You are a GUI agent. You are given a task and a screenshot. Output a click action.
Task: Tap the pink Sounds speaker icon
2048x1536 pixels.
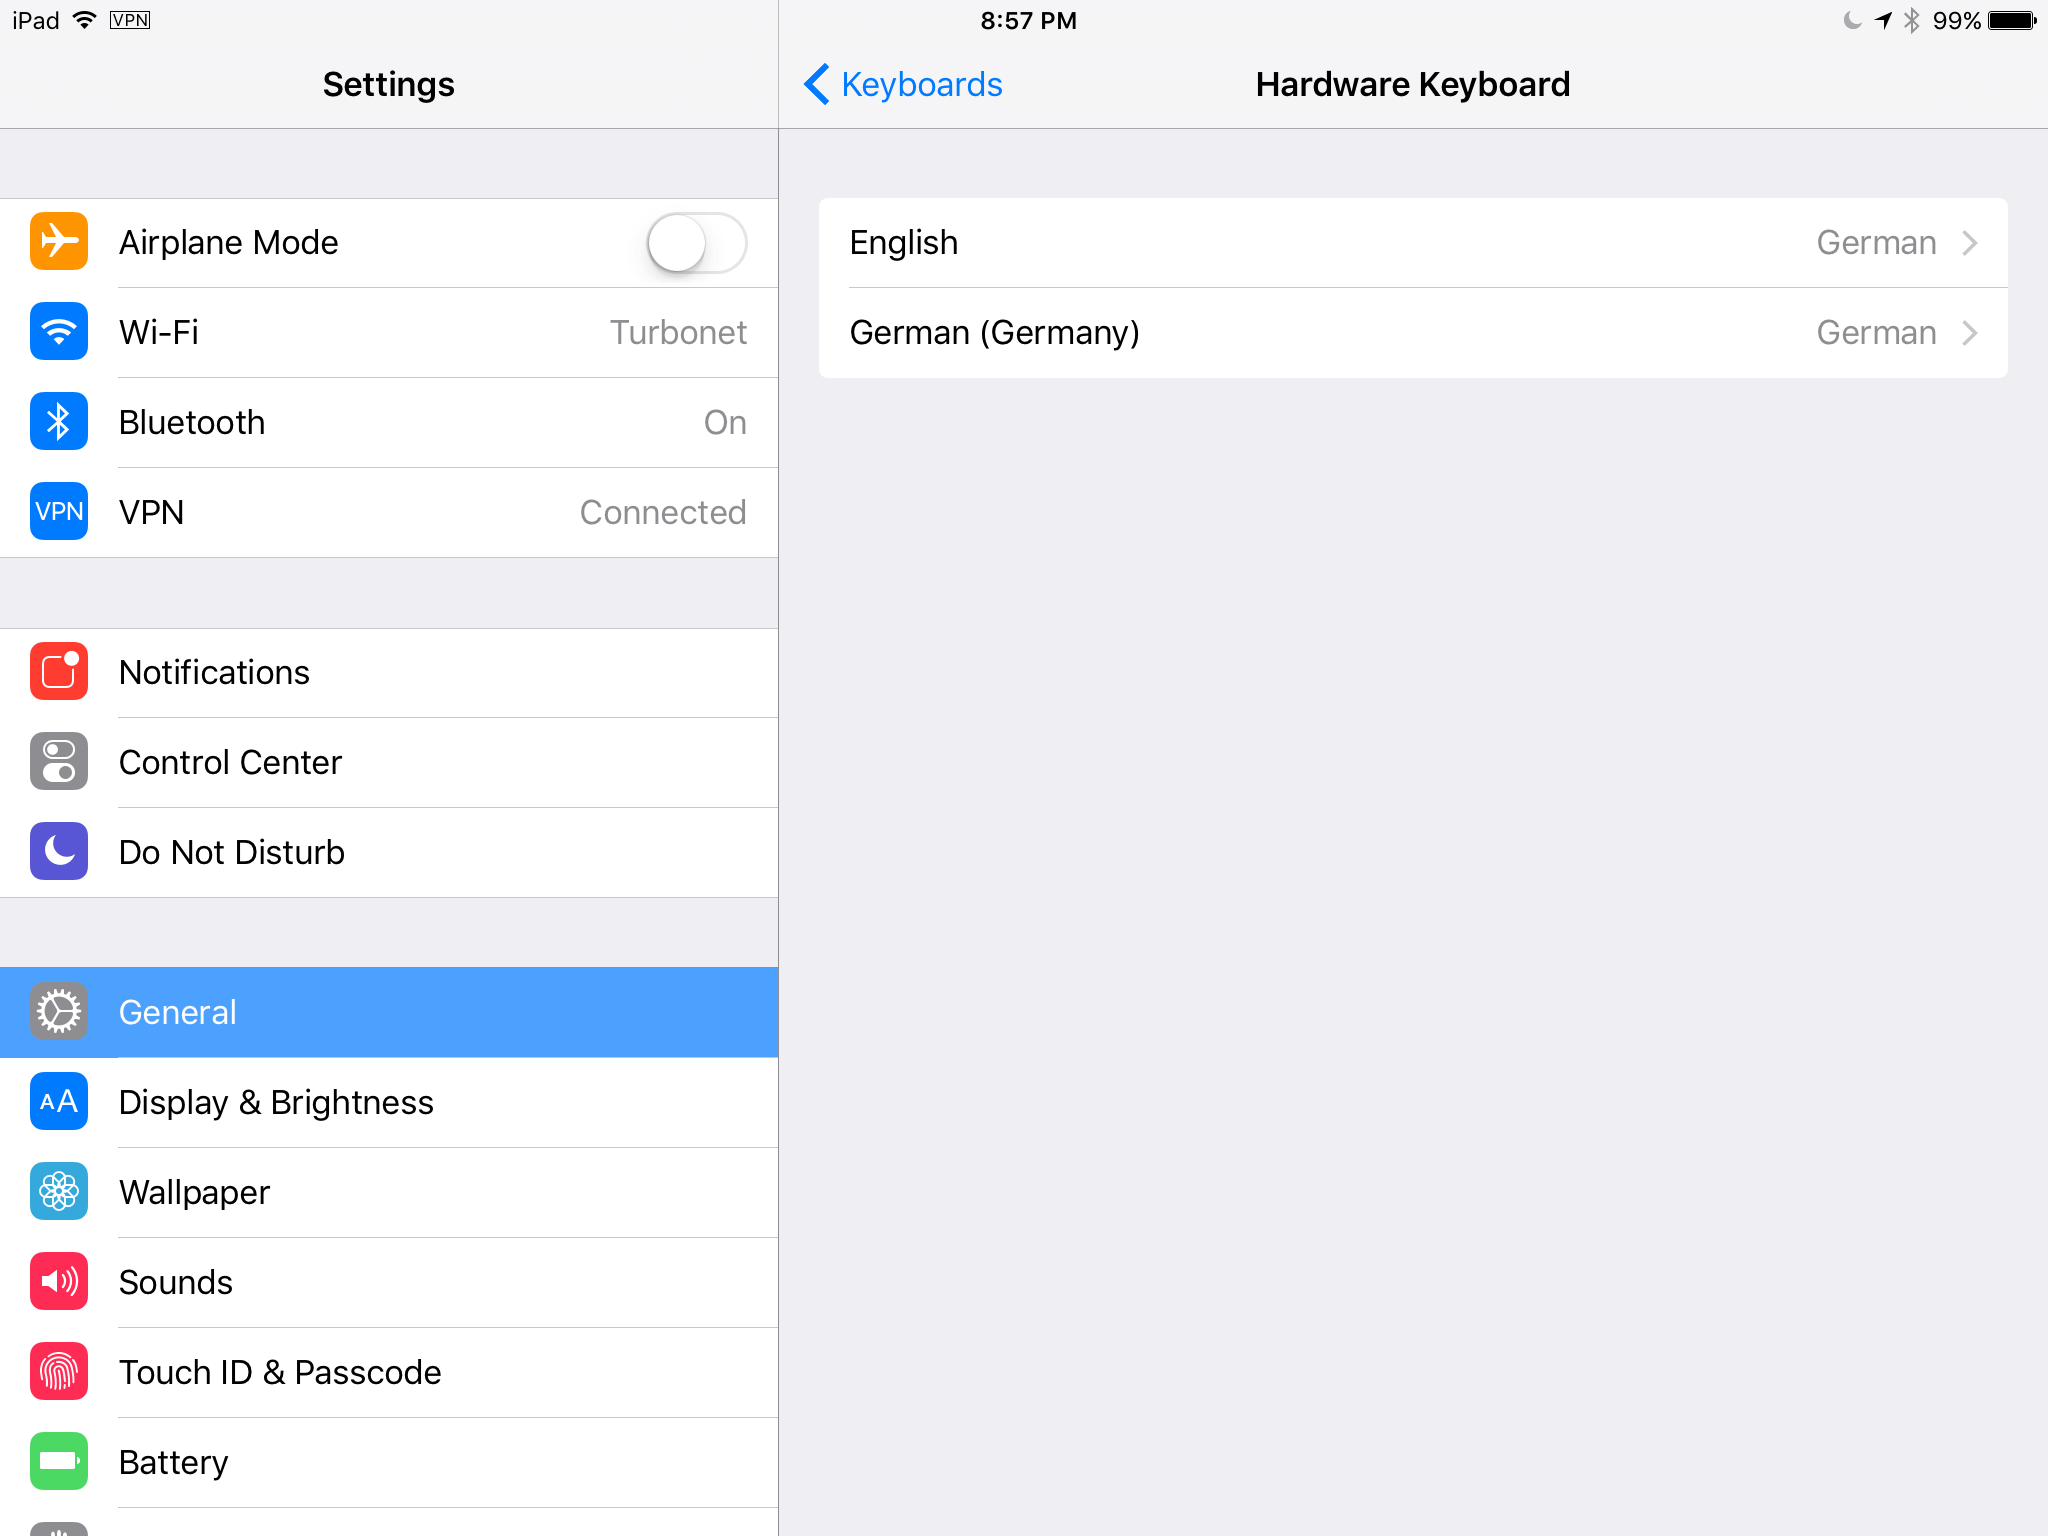click(x=59, y=1282)
